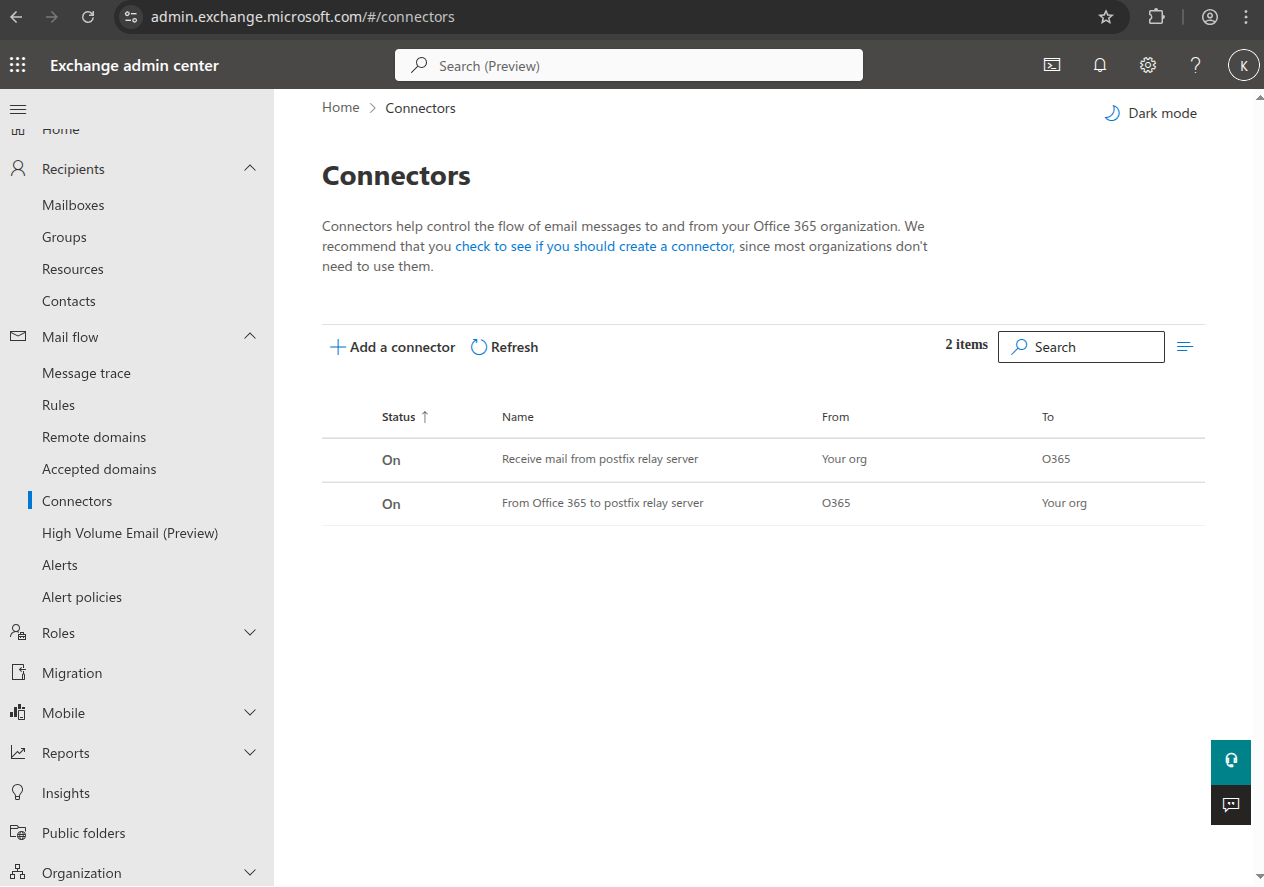Open Remote domains in sidebar
The width and height of the screenshot is (1264, 887).
click(x=94, y=437)
